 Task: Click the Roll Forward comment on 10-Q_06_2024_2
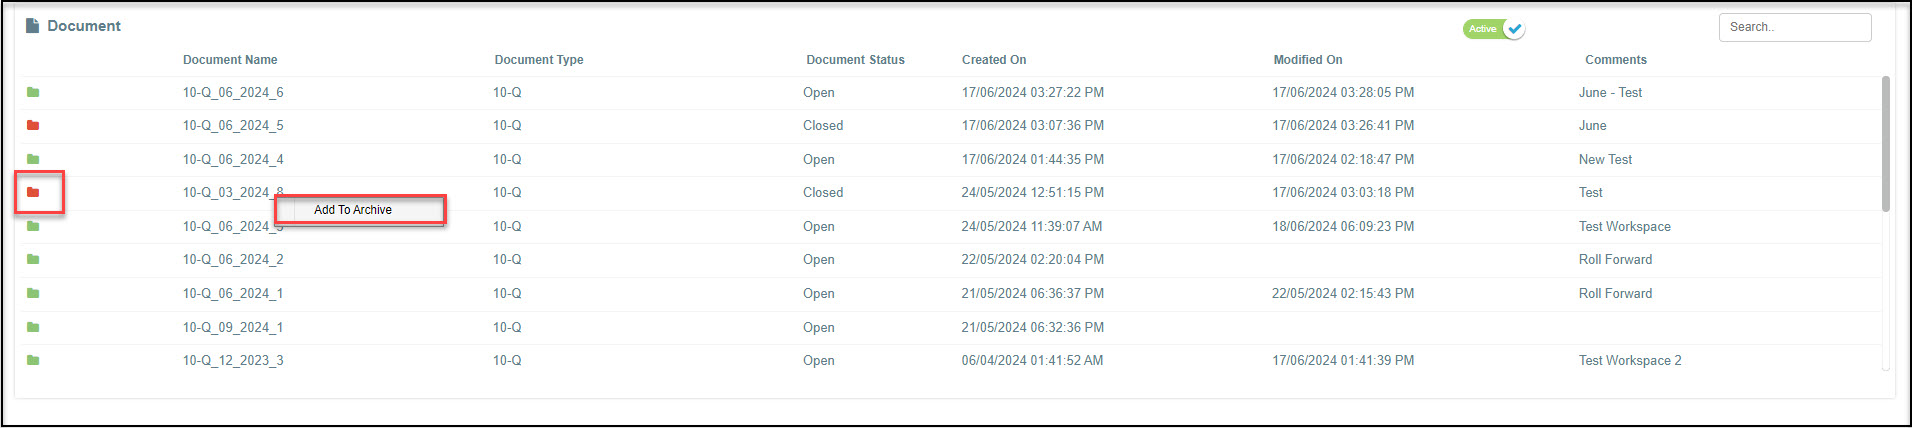[x=1615, y=259]
